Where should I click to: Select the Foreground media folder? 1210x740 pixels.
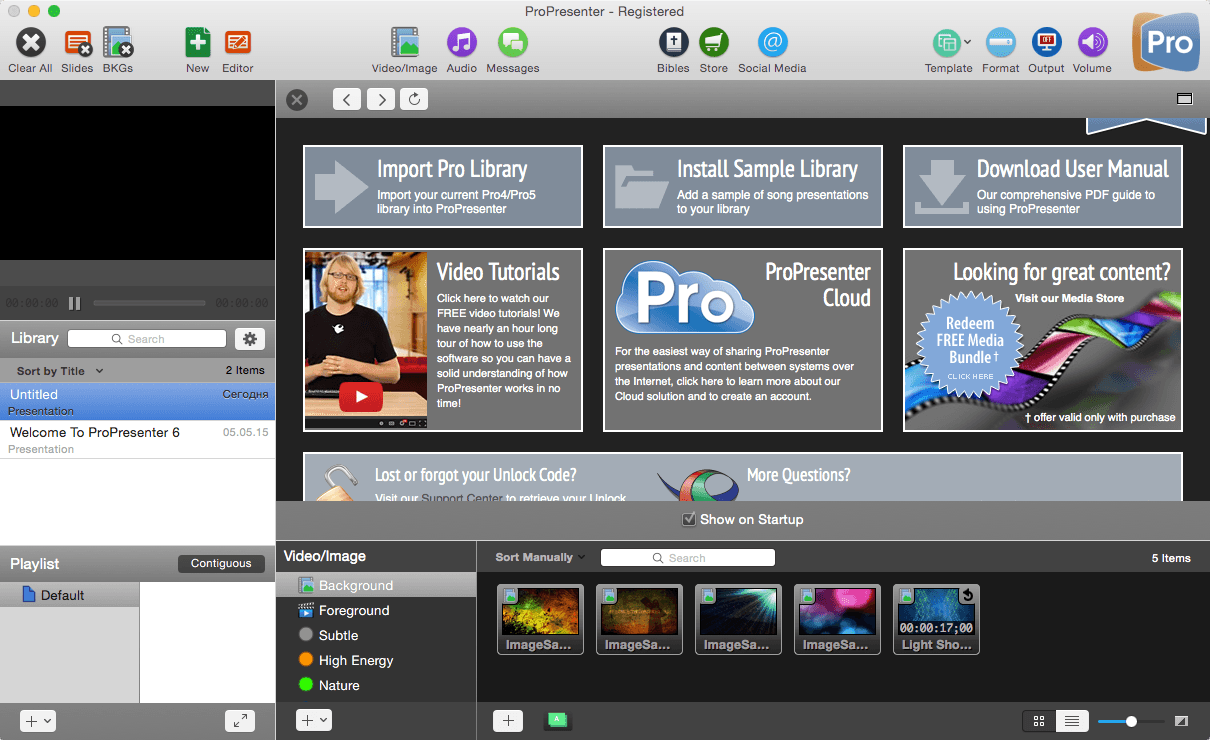376,610
